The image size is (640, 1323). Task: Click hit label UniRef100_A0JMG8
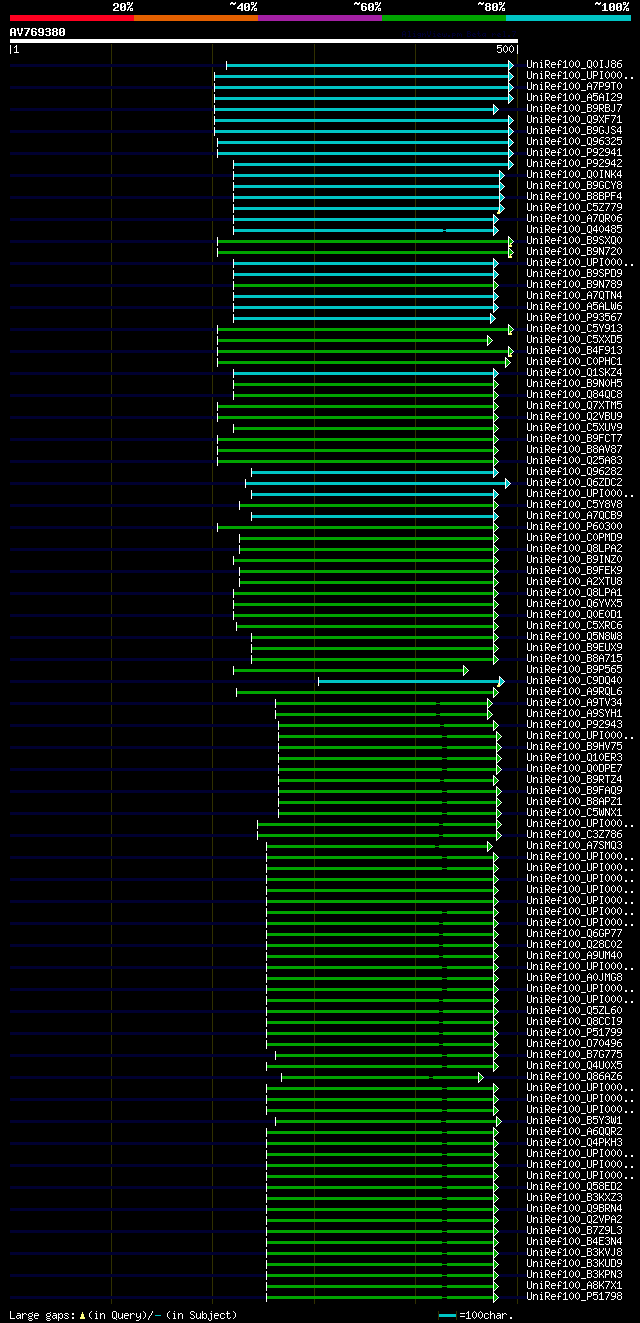click(574, 978)
